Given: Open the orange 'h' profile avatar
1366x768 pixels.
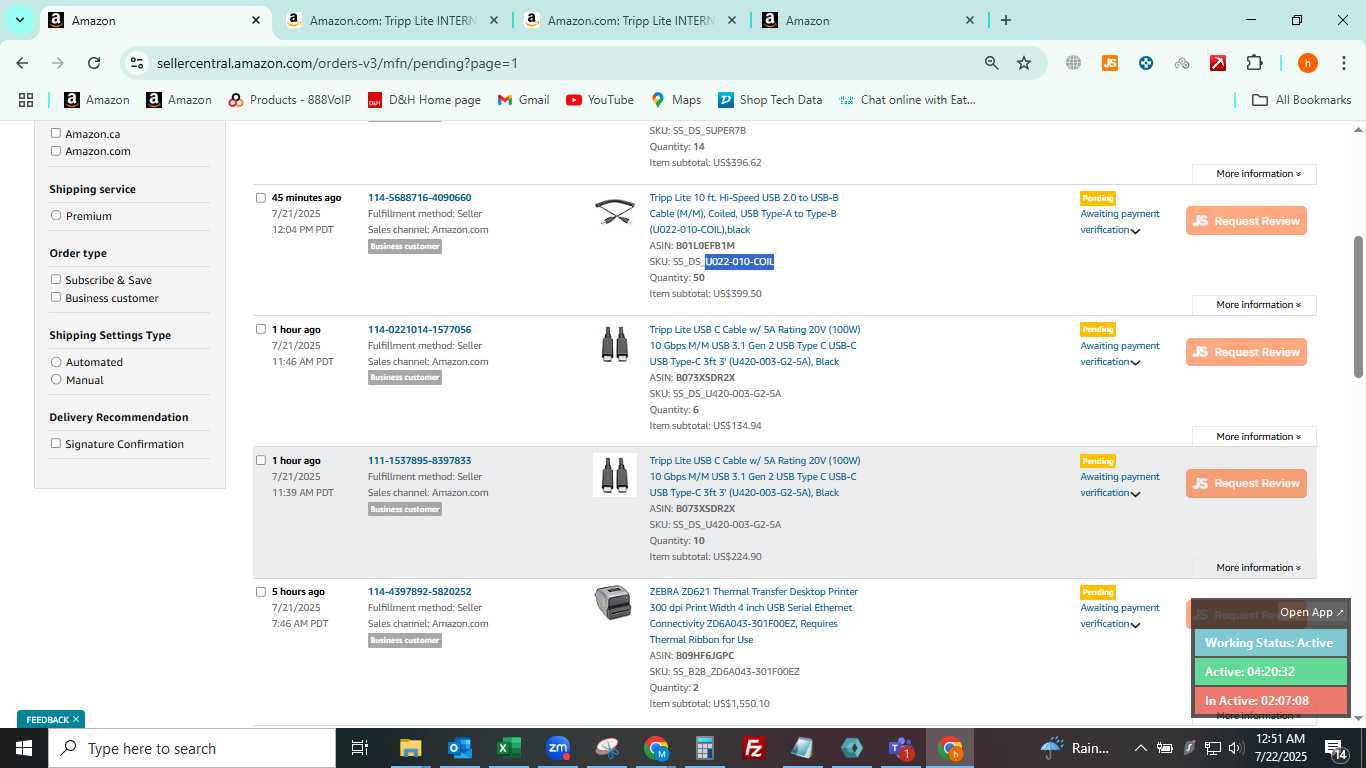Looking at the screenshot, I should pyautogui.click(x=1307, y=63).
